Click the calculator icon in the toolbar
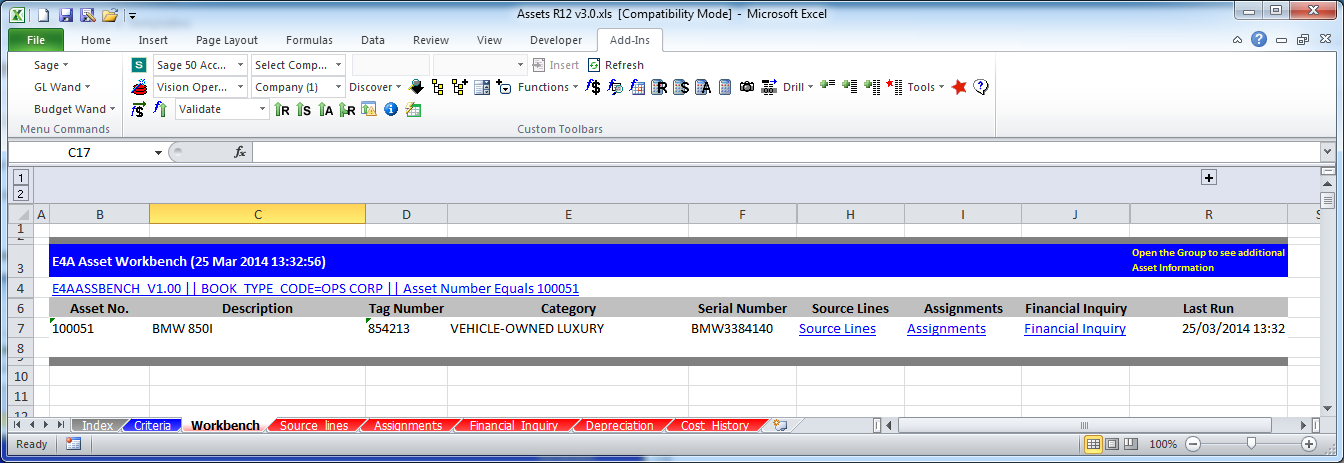The height and width of the screenshot is (463, 1344). point(725,87)
